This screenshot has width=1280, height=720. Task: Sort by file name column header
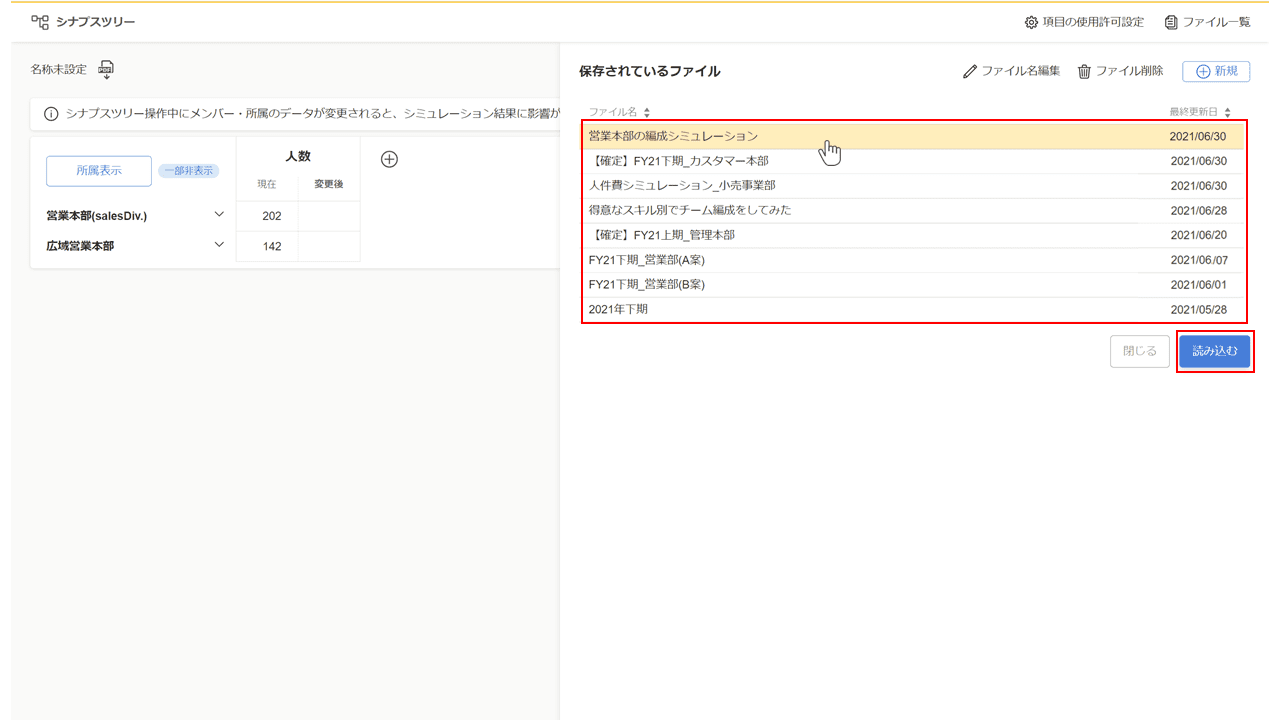pos(619,112)
